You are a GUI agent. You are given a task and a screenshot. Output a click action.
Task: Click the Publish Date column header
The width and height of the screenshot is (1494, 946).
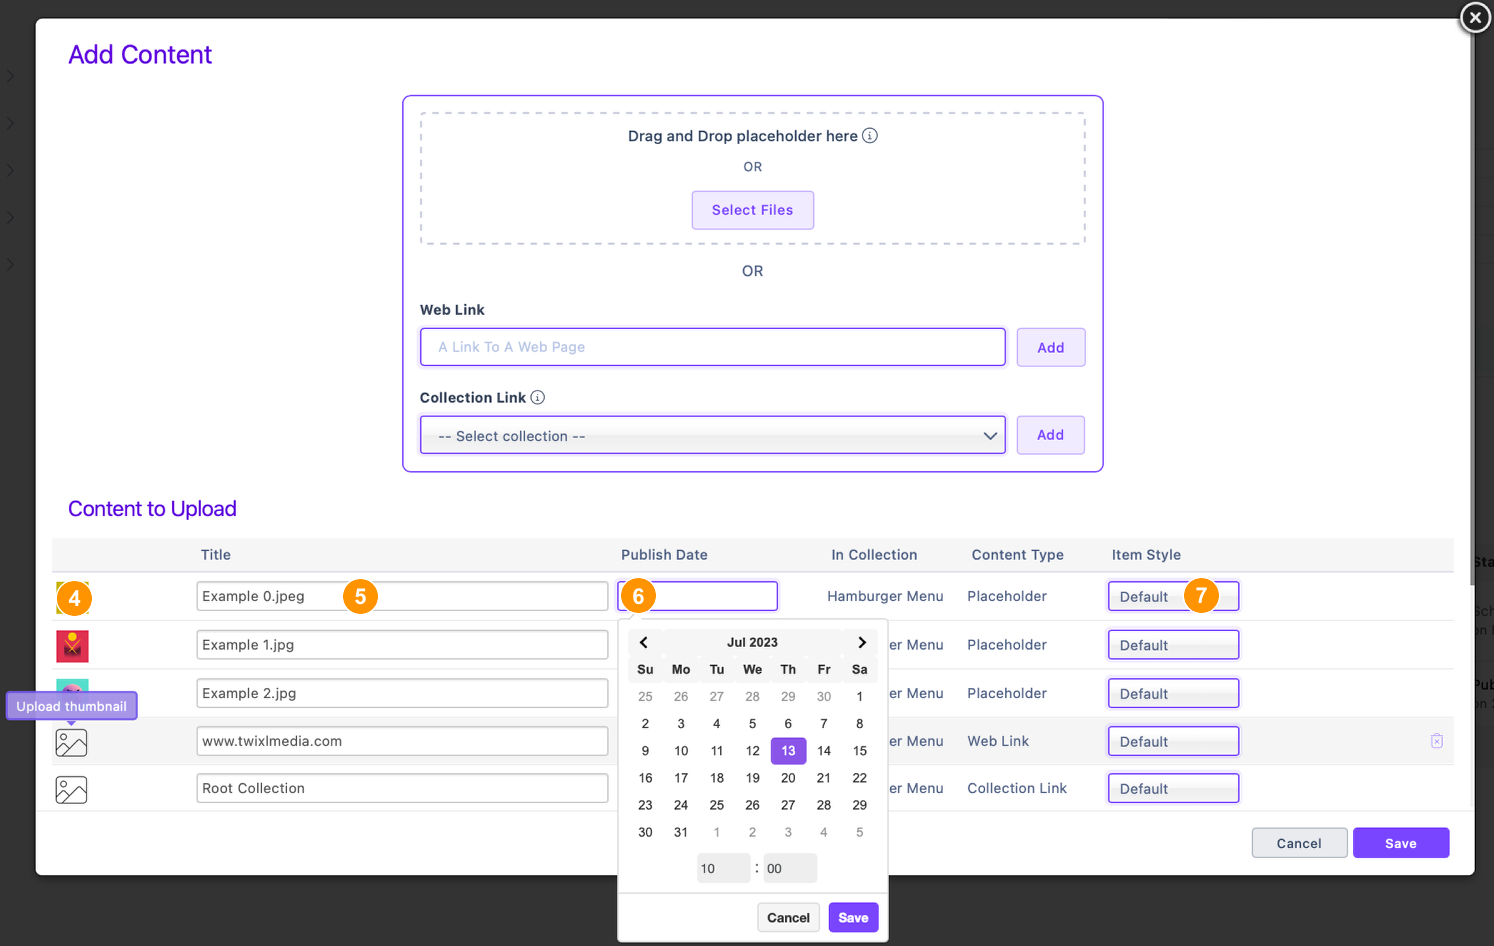click(x=664, y=555)
